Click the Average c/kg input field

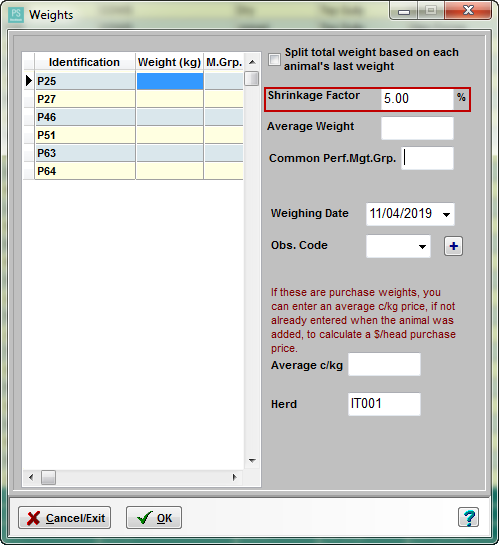[384, 364]
